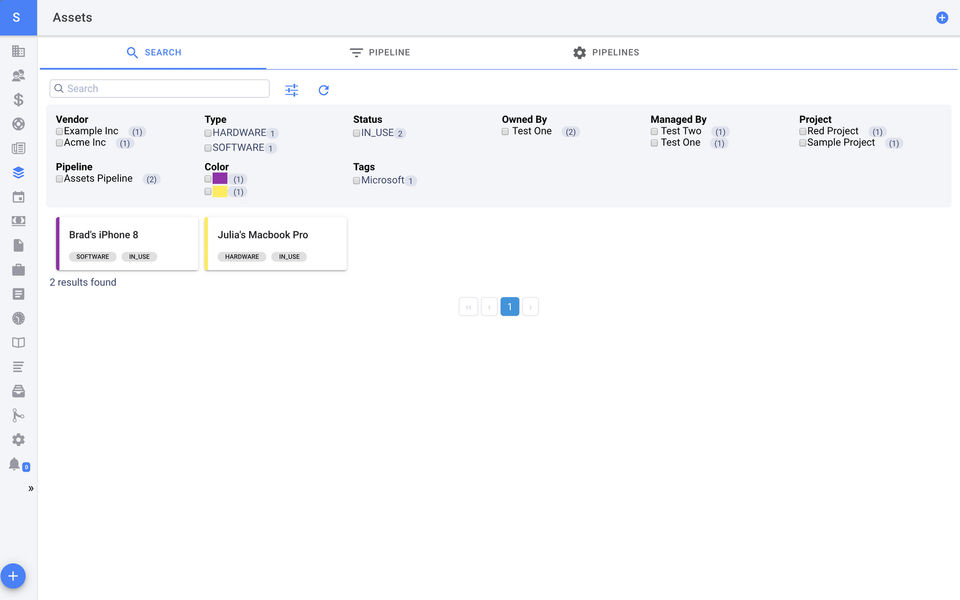
Task: Jump to the first results page arrow
Action: click(x=468, y=307)
